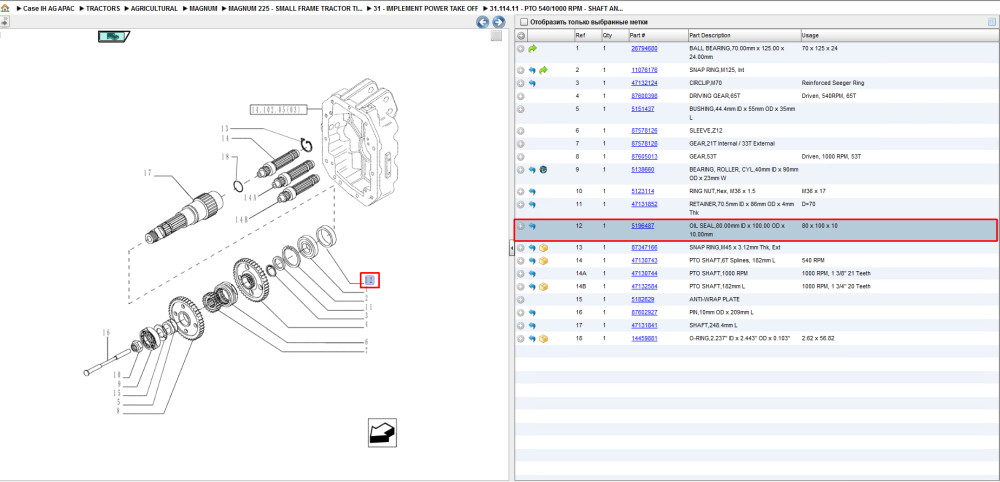The height and width of the screenshot is (482, 1000).
Task: Click the blue reply arrow on row 16
Action: pyautogui.click(x=533, y=313)
